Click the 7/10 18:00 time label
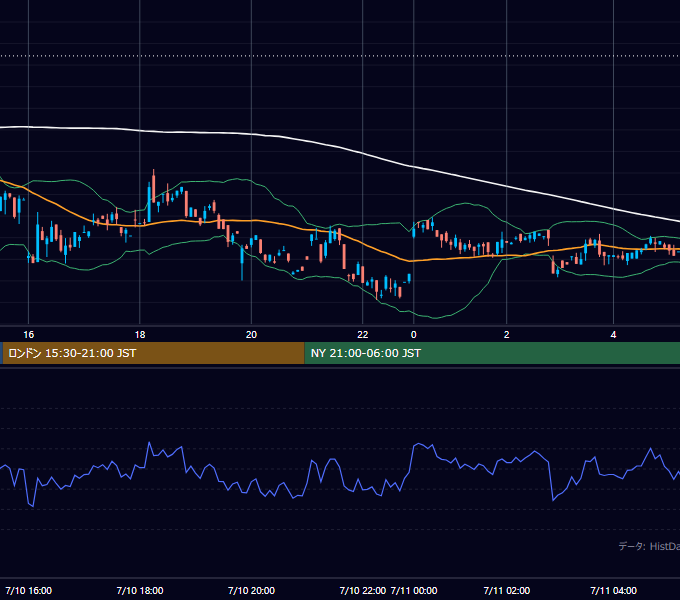Image resolution: width=680 pixels, height=600 pixels. (140, 590)
